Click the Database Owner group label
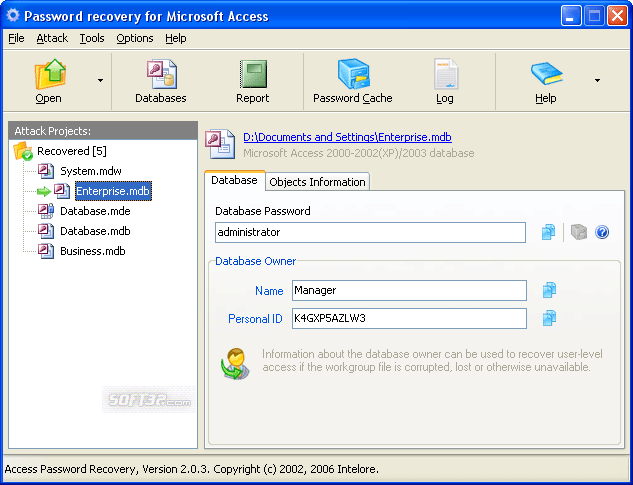Image resolution: width=633 pixels, height=485 pixels. tap(256, 261)
